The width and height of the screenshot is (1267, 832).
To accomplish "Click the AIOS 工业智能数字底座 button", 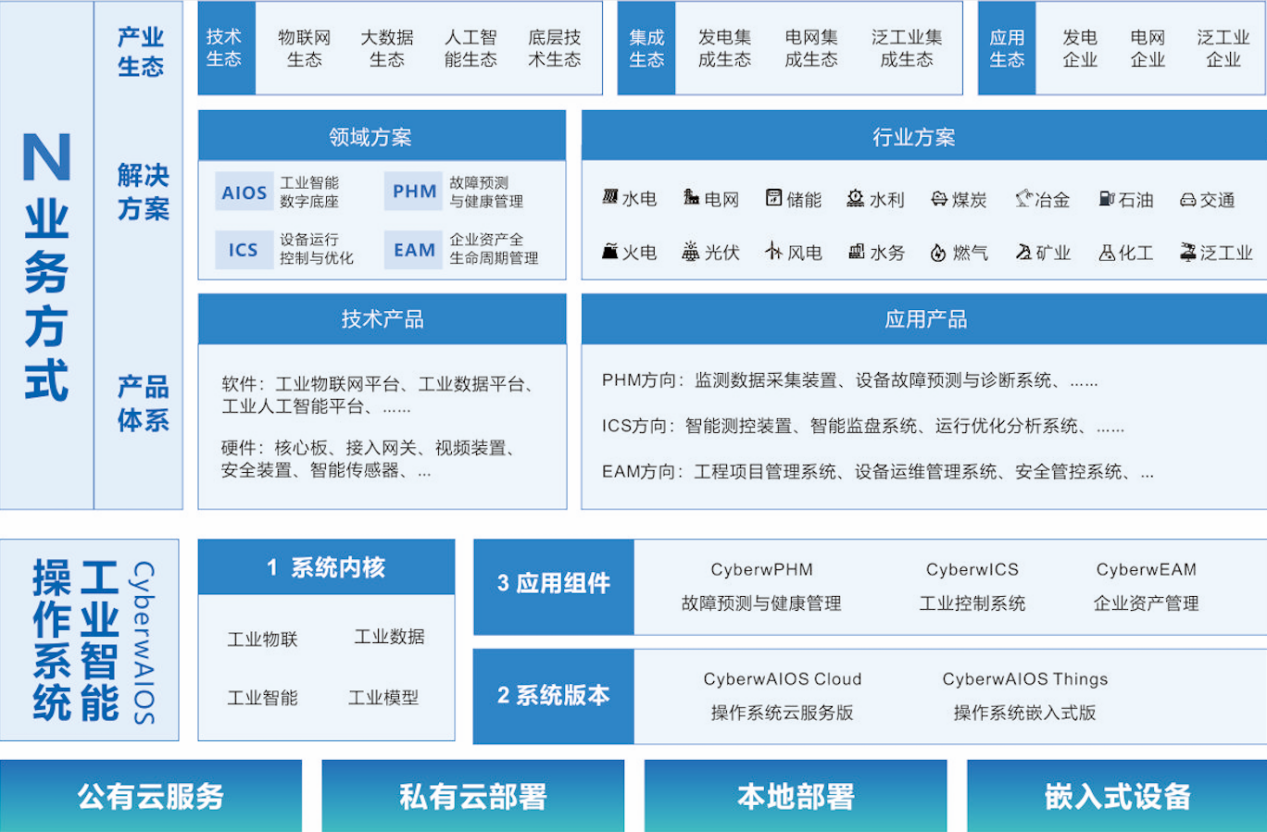I will coord(243,191).
